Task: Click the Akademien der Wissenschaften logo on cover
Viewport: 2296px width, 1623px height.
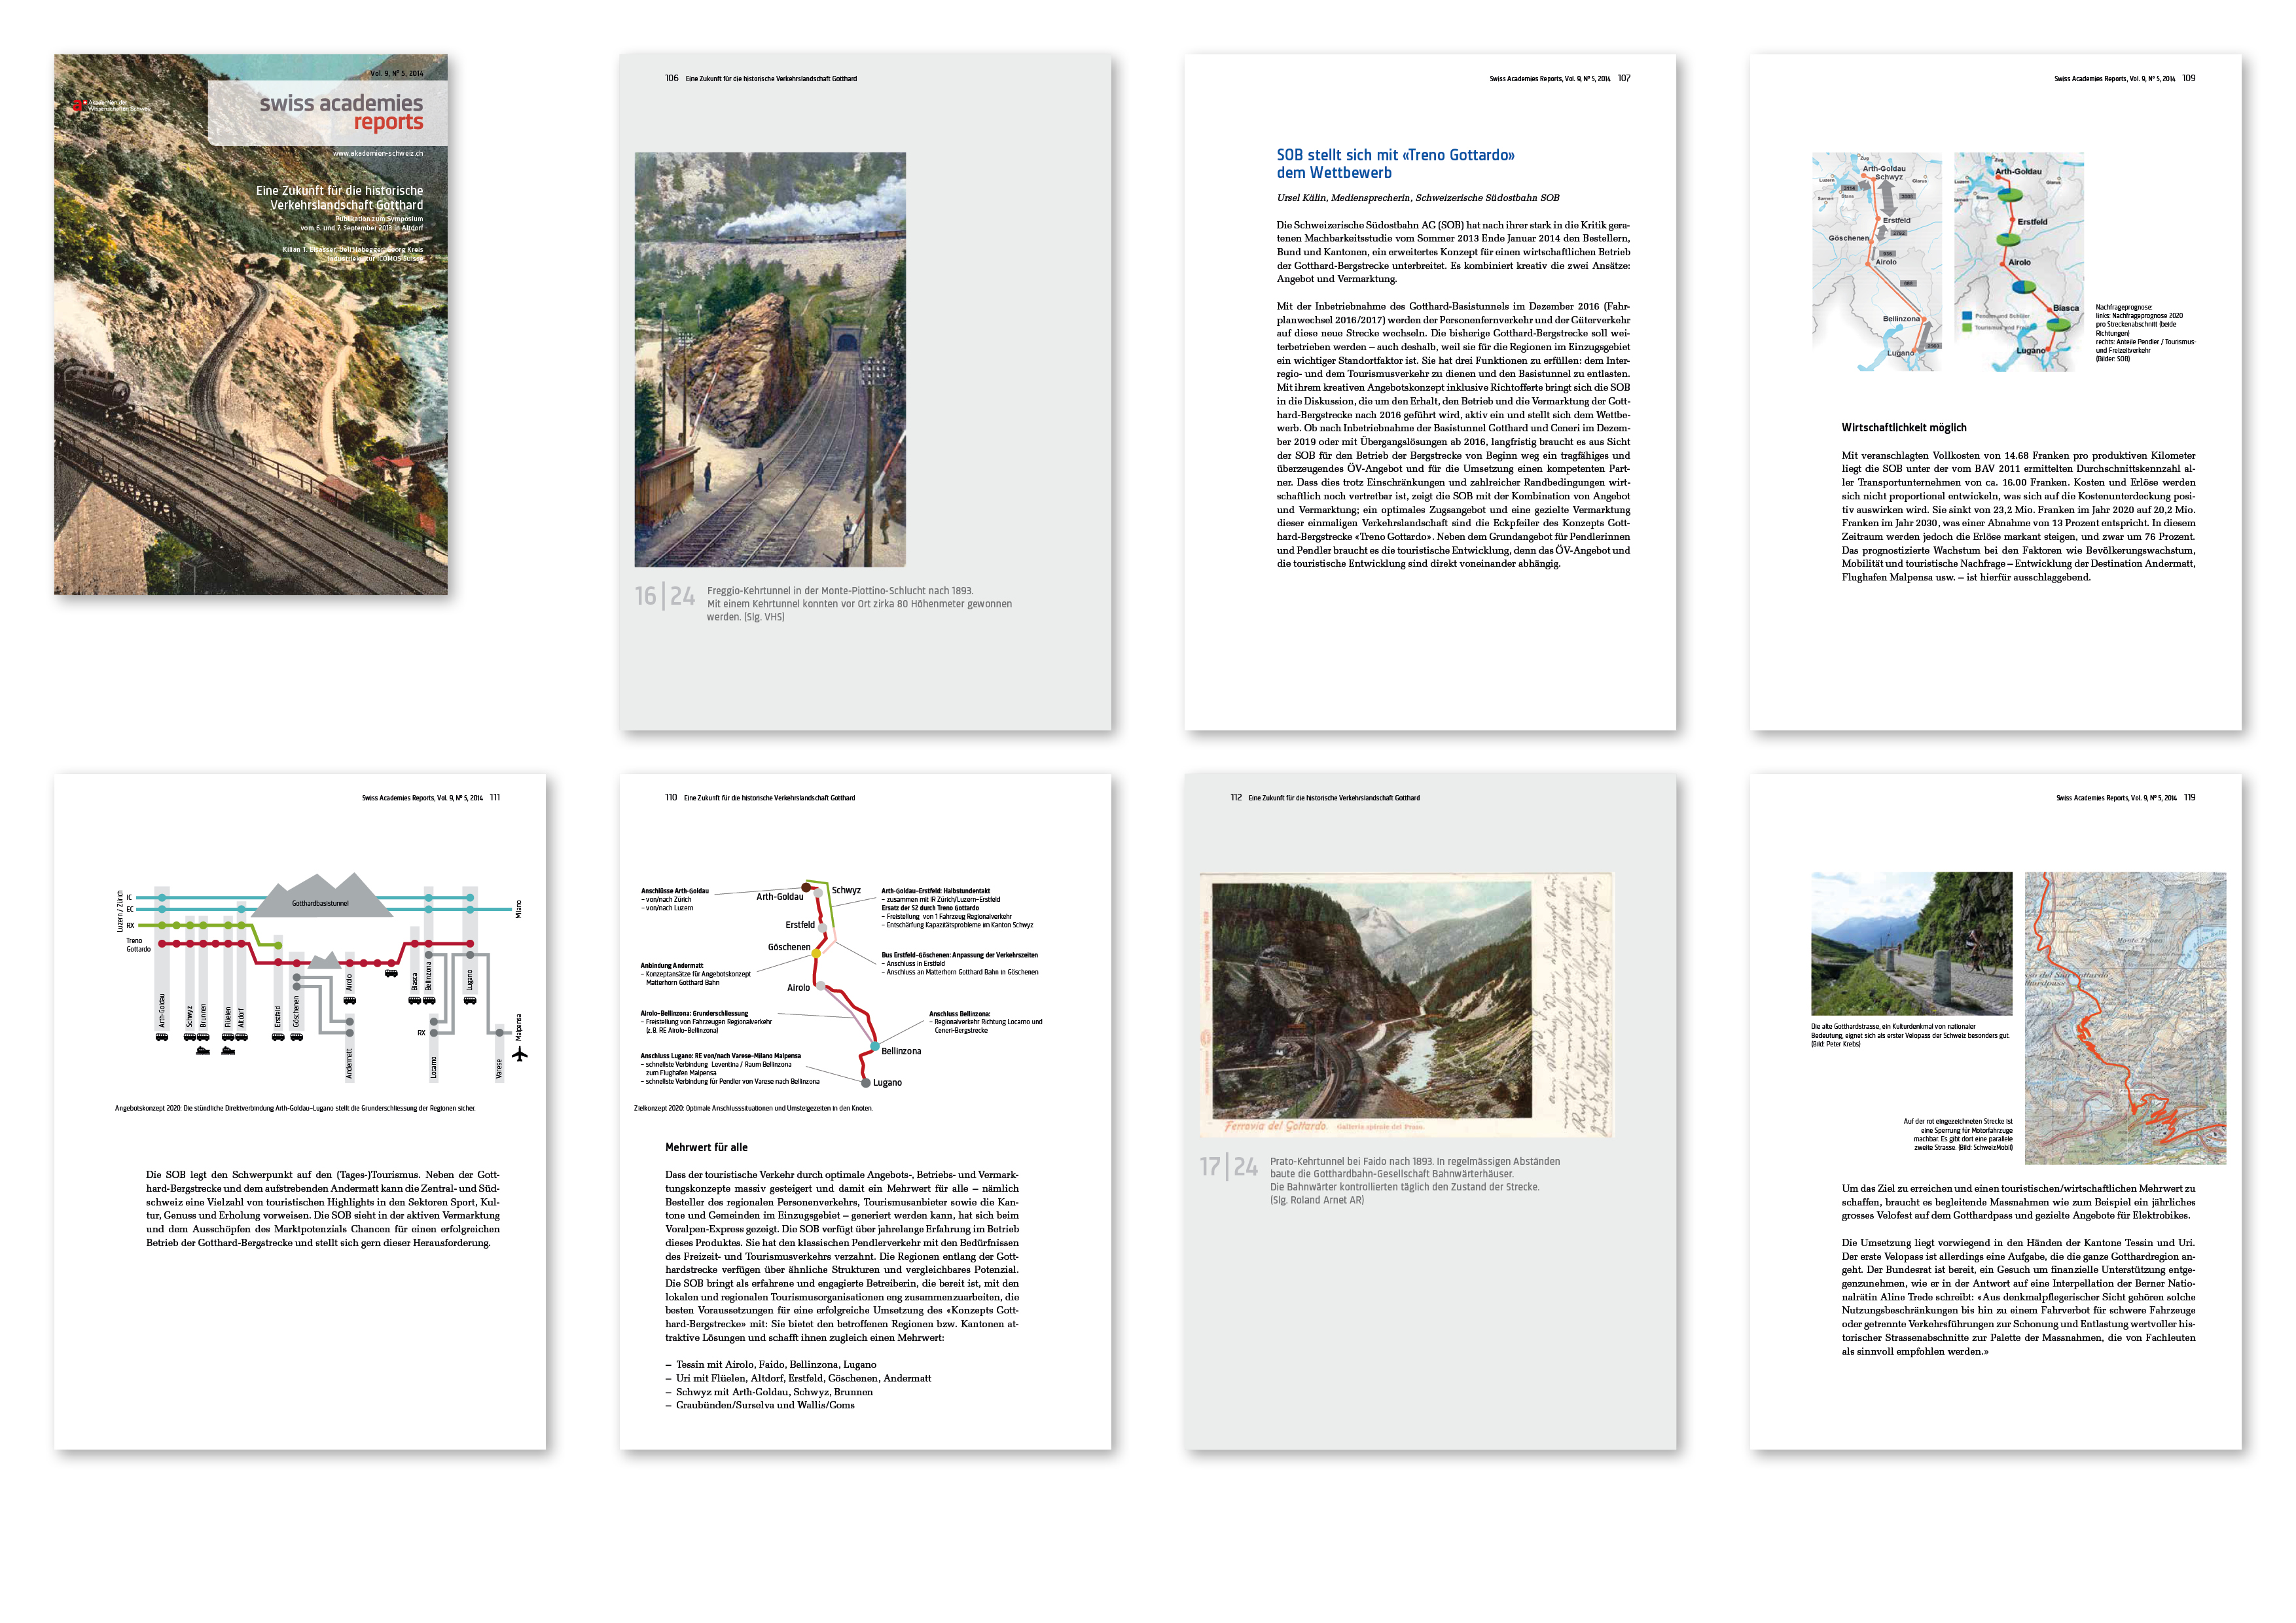Action: (111, 105)
